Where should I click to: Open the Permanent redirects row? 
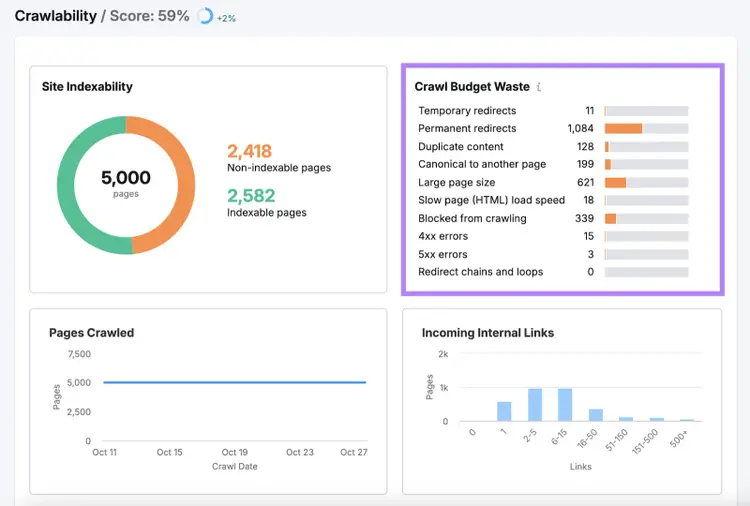tap(553, 129)
